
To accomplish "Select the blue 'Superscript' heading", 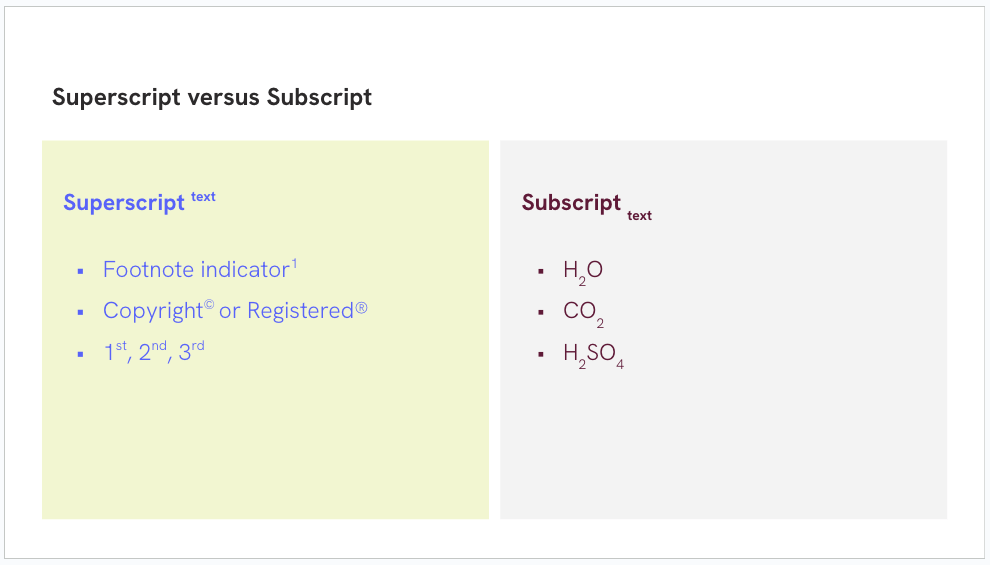I will click(x=124, y=203).
